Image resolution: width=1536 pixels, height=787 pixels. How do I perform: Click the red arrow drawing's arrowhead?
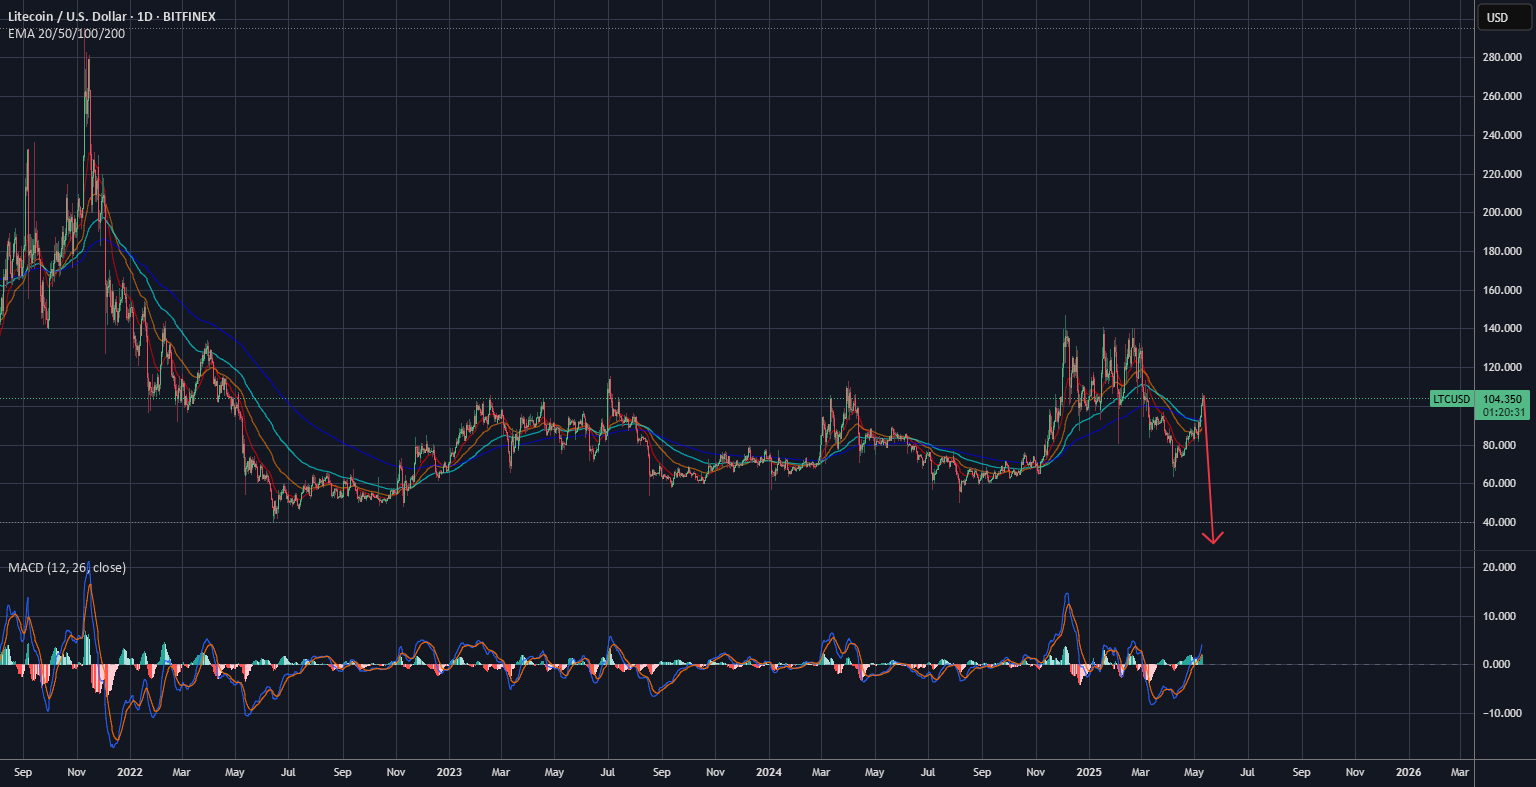(1213, 538)
